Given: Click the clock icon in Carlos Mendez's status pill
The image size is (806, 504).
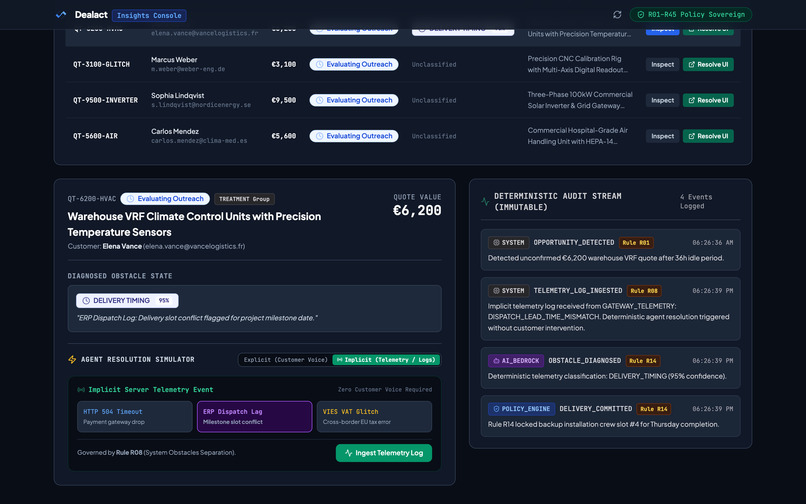Looking at the screenshot, I should (319, 136).
